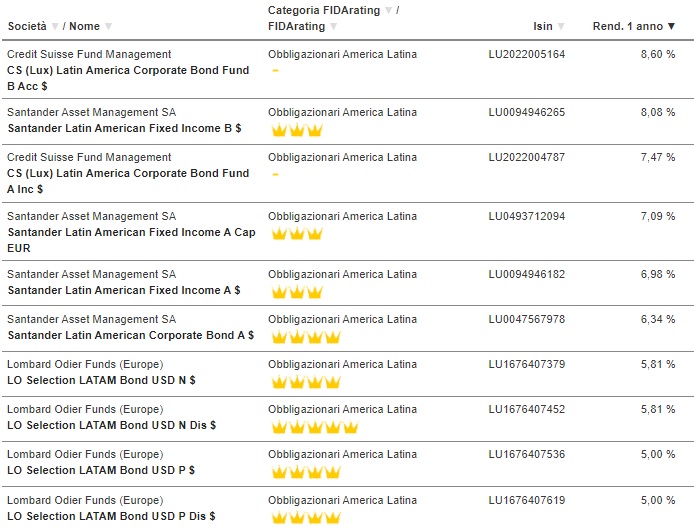Click the 7,09 % return value
Viewport: 694px width, 529px height.
(x=658, y=216)
